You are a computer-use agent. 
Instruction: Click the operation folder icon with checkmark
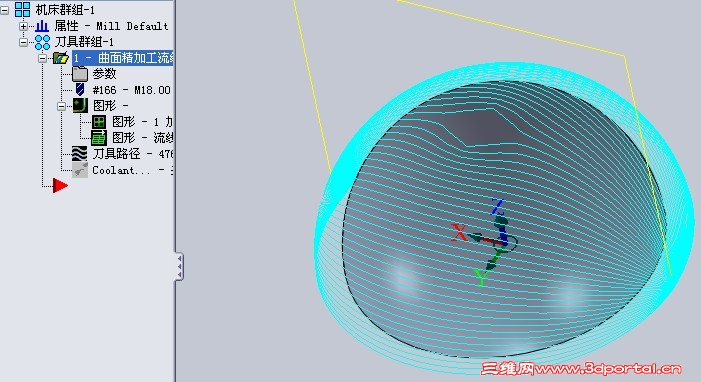click(61, 58)
